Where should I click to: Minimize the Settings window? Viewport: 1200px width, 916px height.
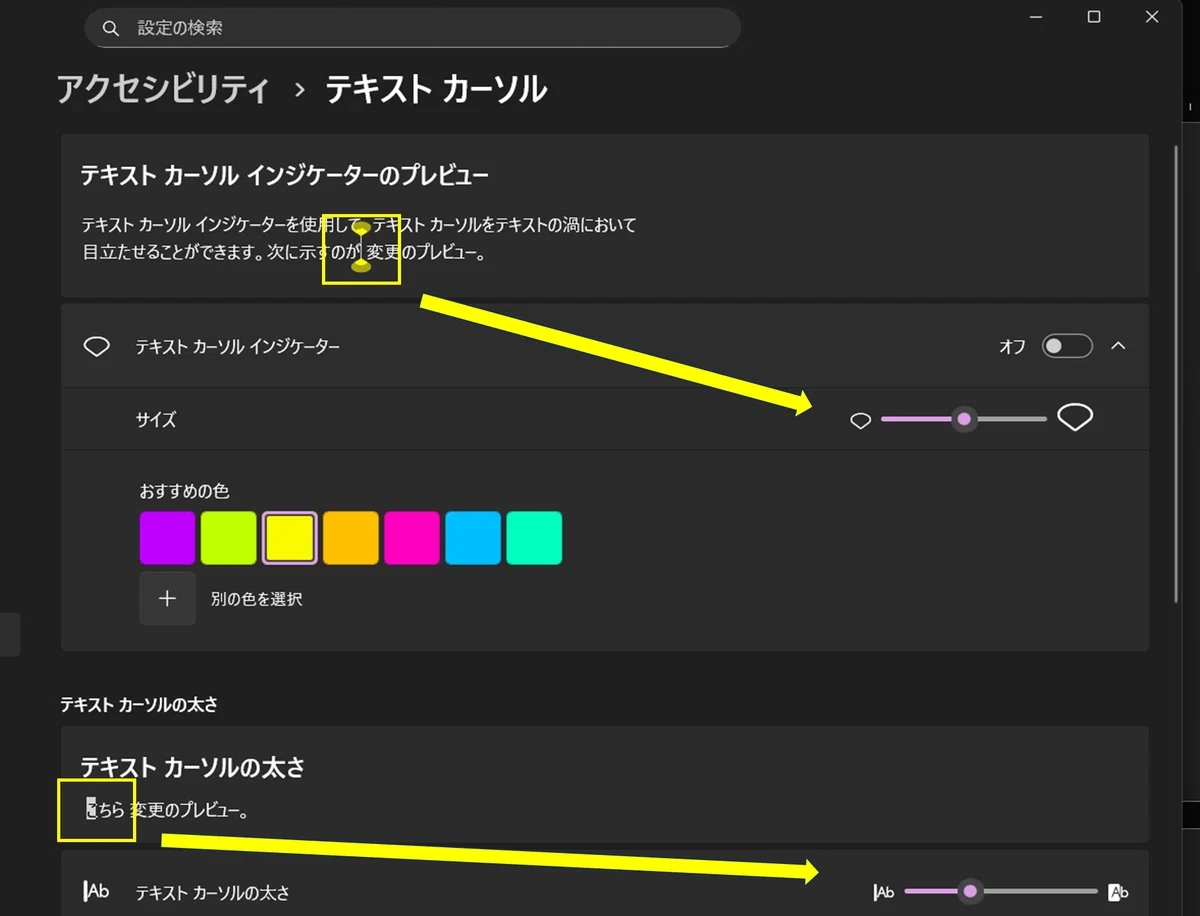tap(1037, 16)
